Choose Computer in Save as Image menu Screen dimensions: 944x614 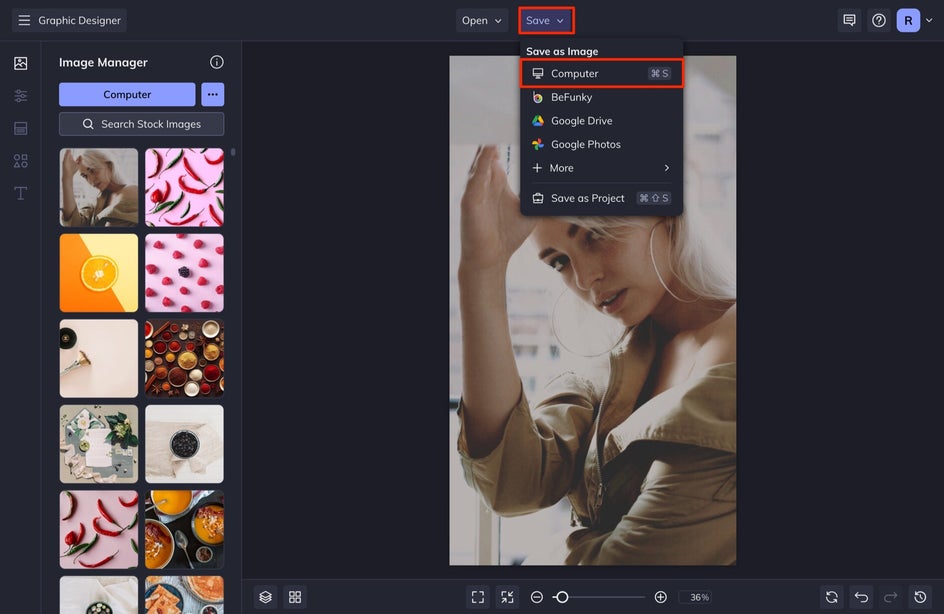[601, 73]
